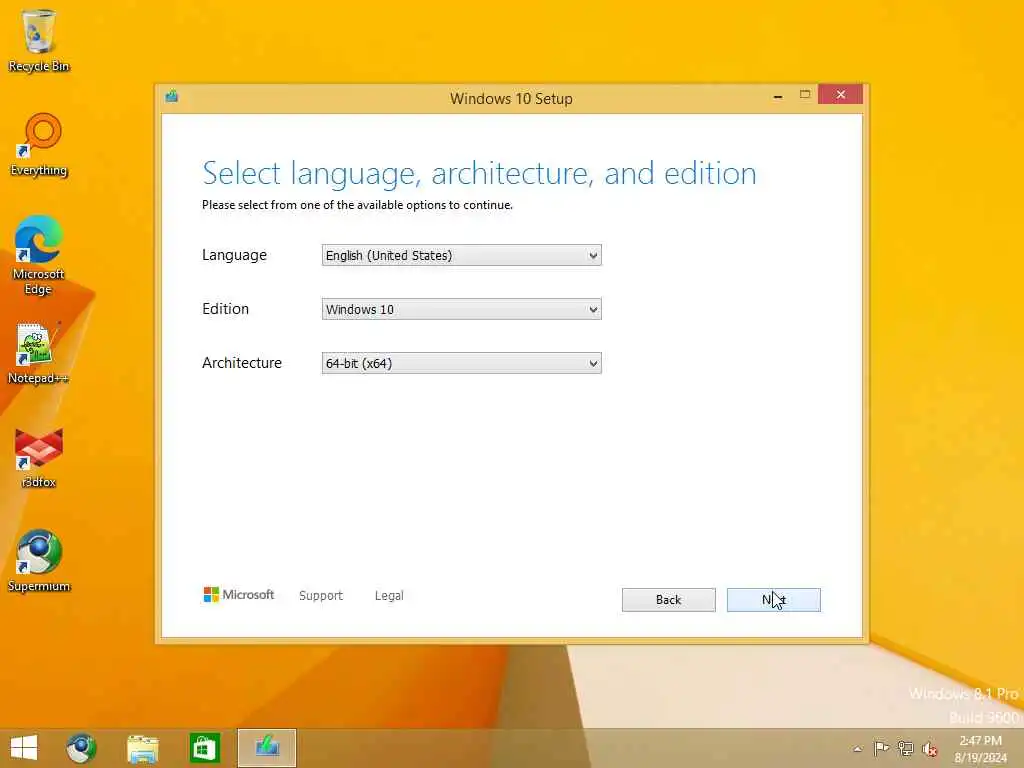Open the Windows Start button

point(24,748)
